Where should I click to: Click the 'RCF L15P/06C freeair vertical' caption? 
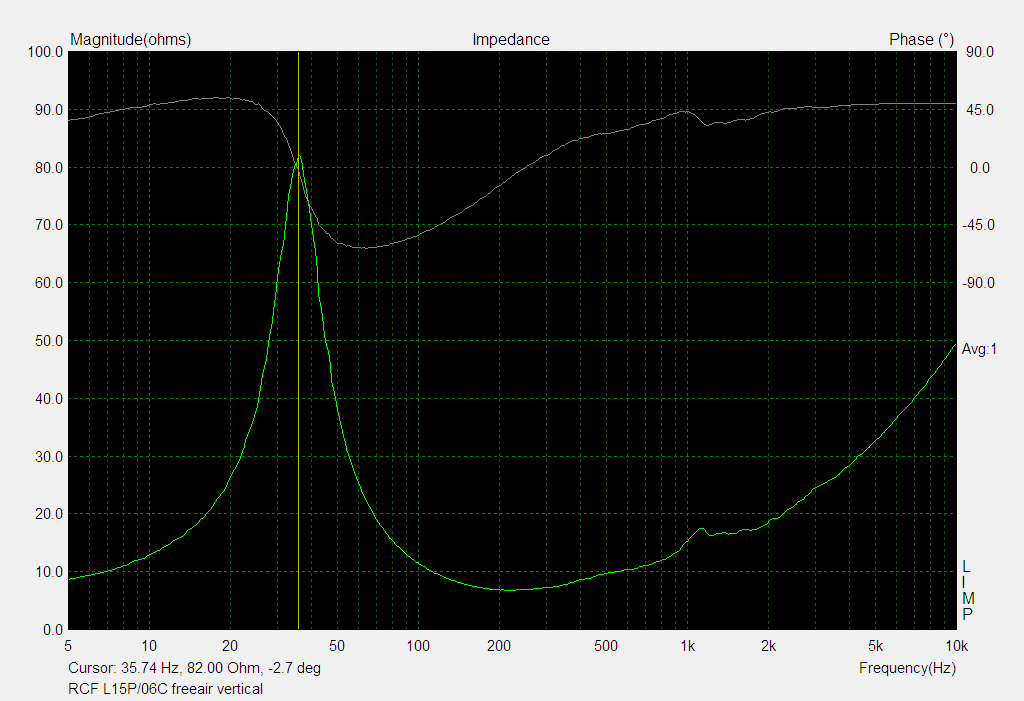click(165, 689)
